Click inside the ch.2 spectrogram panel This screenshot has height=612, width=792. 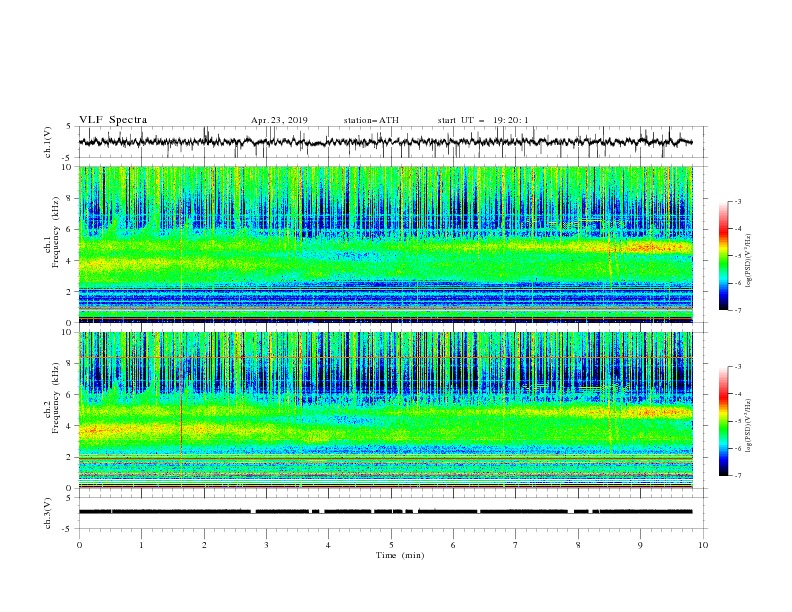(385, 410)
